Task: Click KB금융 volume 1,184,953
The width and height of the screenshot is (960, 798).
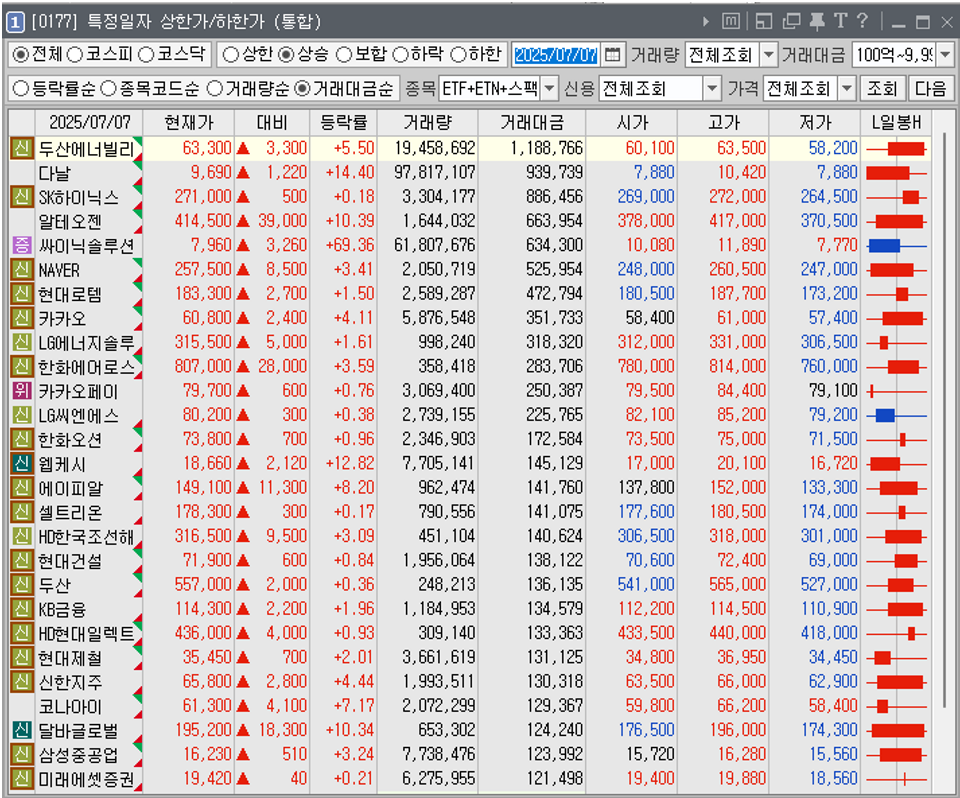Action: (438, 609)
